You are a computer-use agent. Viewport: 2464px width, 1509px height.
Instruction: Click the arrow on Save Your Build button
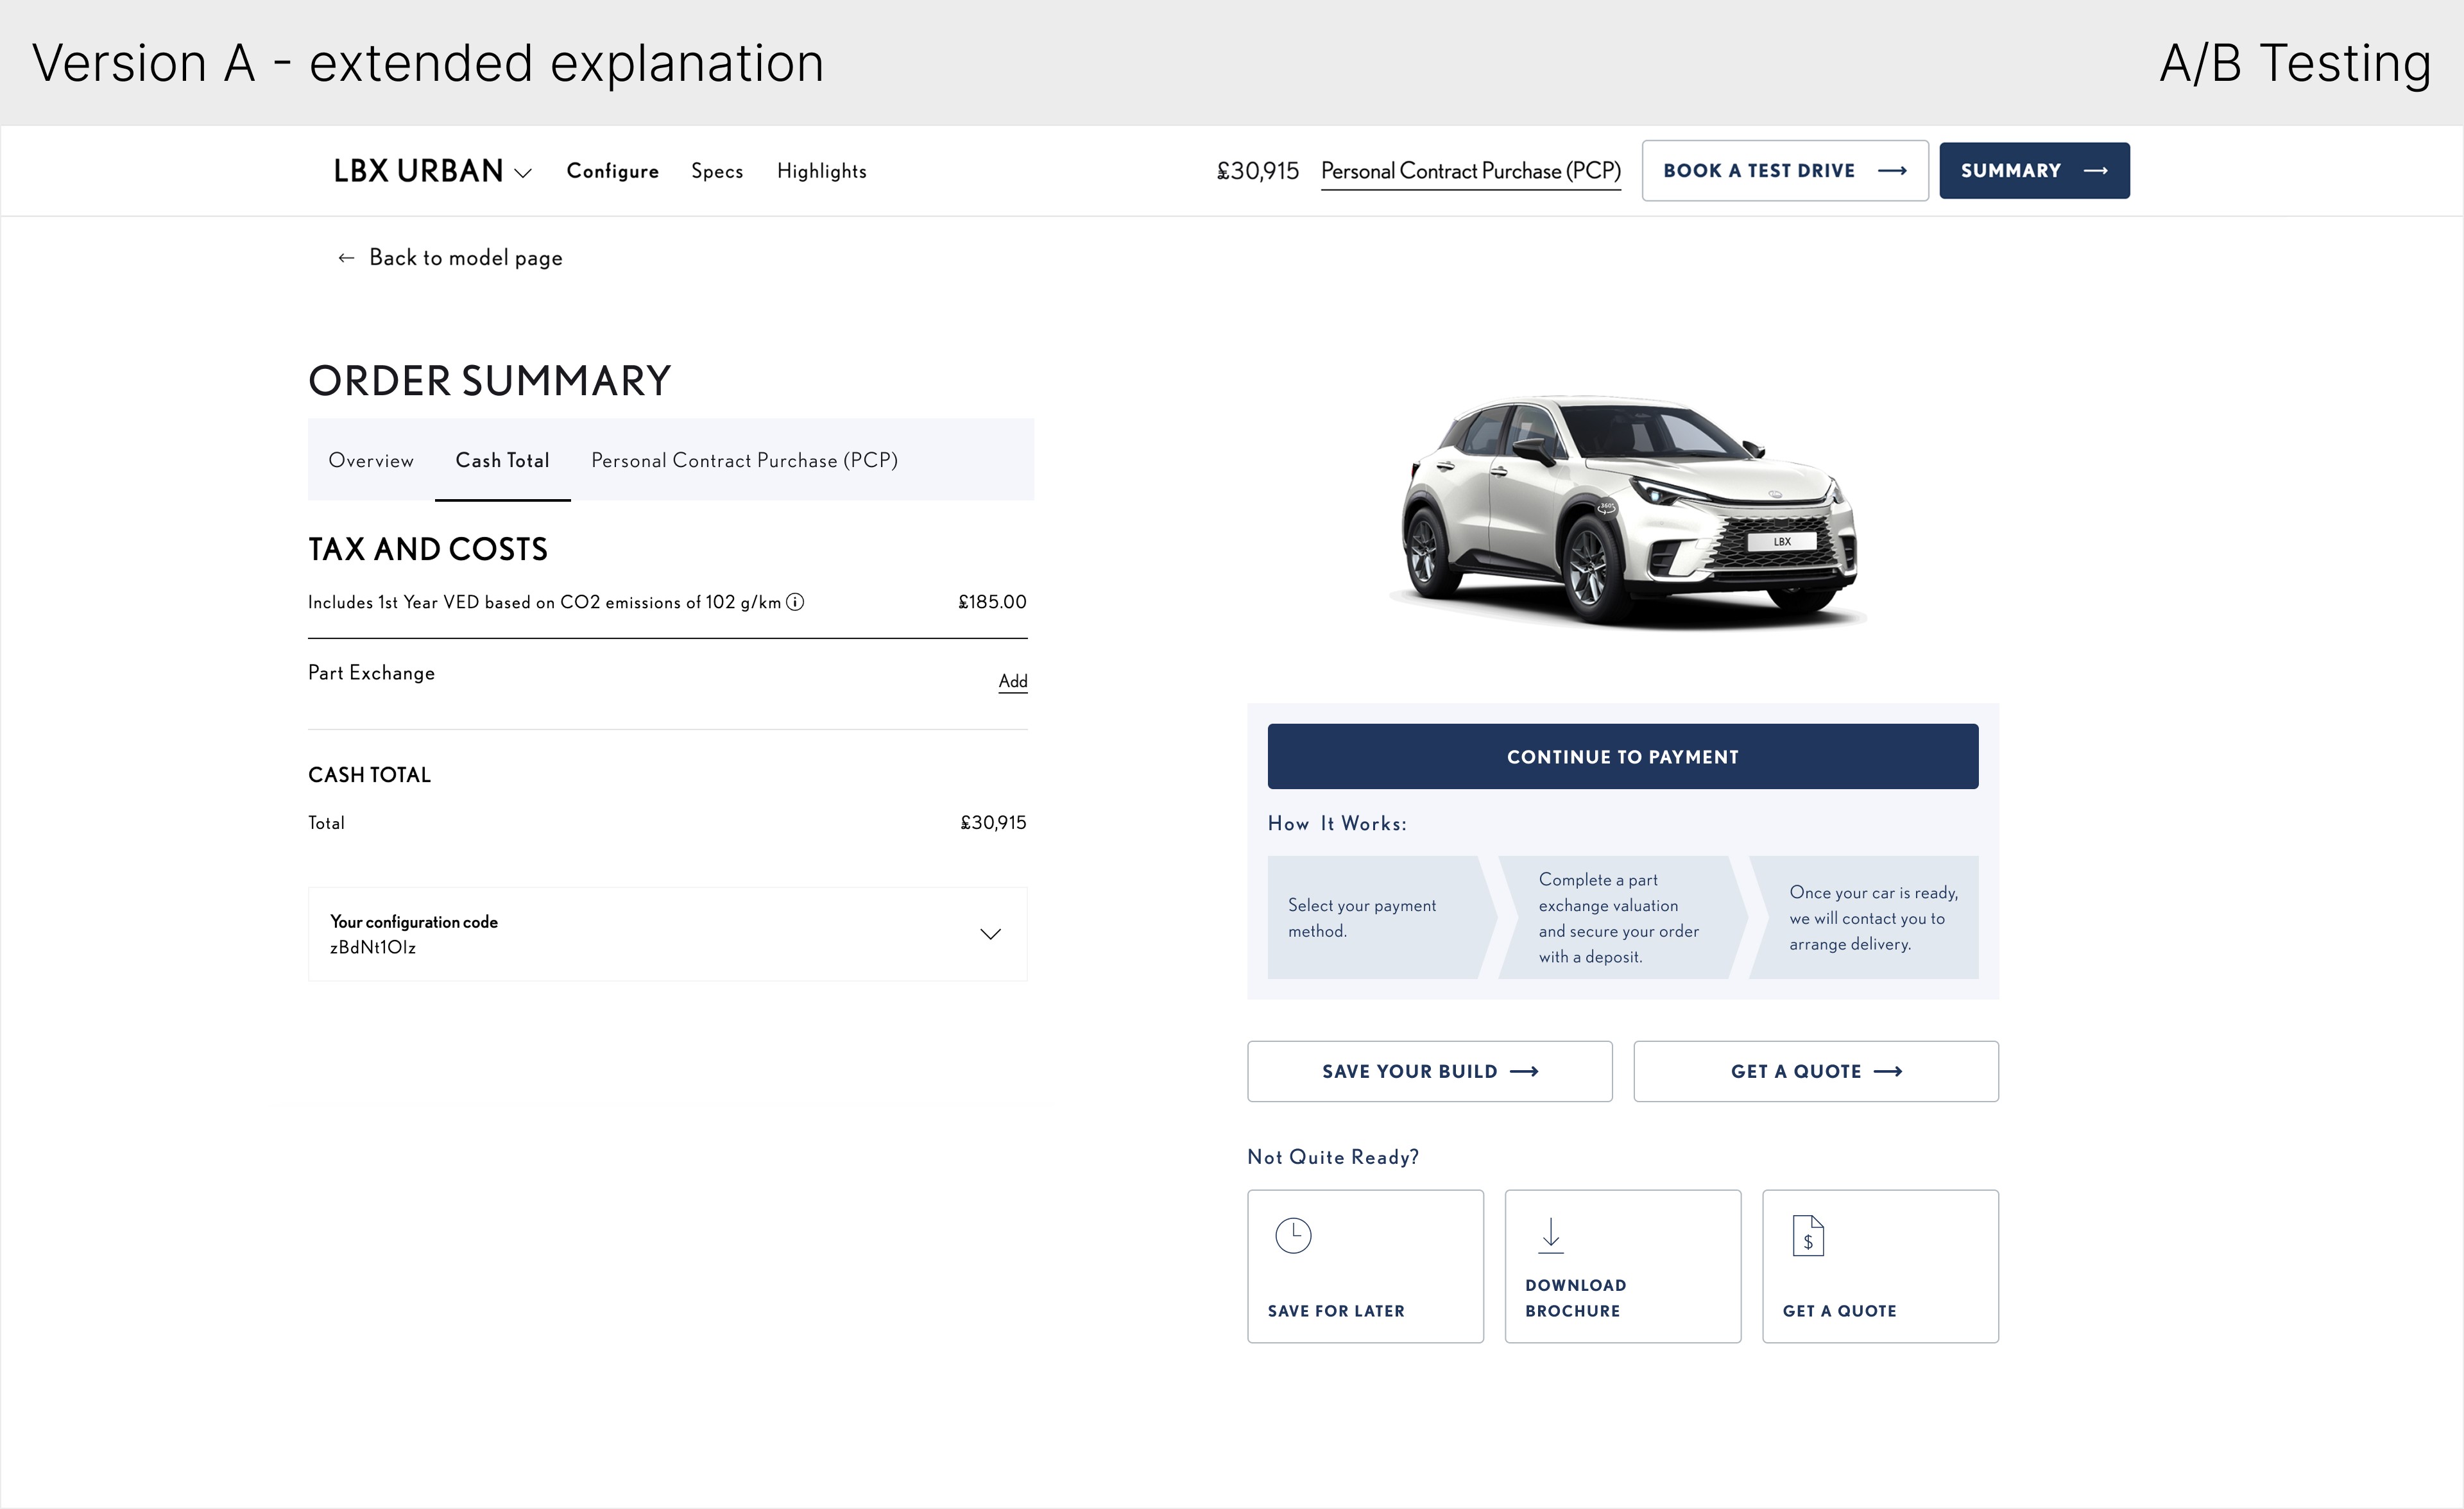pos(1524,1072)
